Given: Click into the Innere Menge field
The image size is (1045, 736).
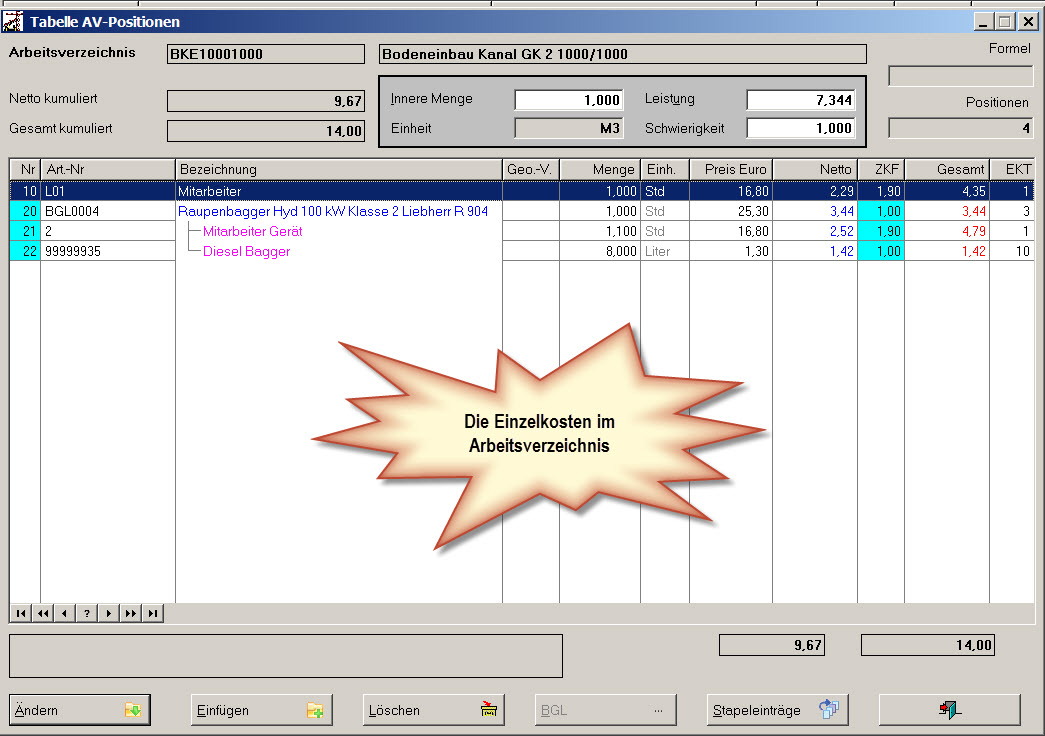Looking at the screenshot, I should 569,100.
